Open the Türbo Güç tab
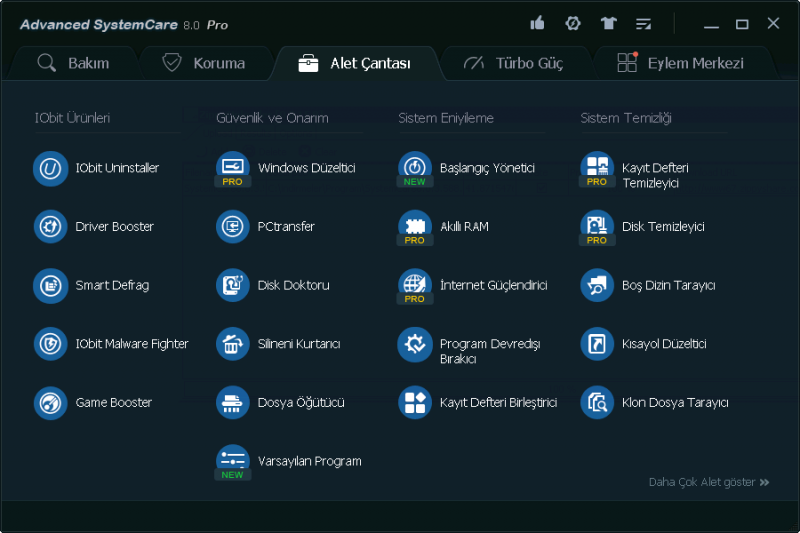 [x=514, y=63]
